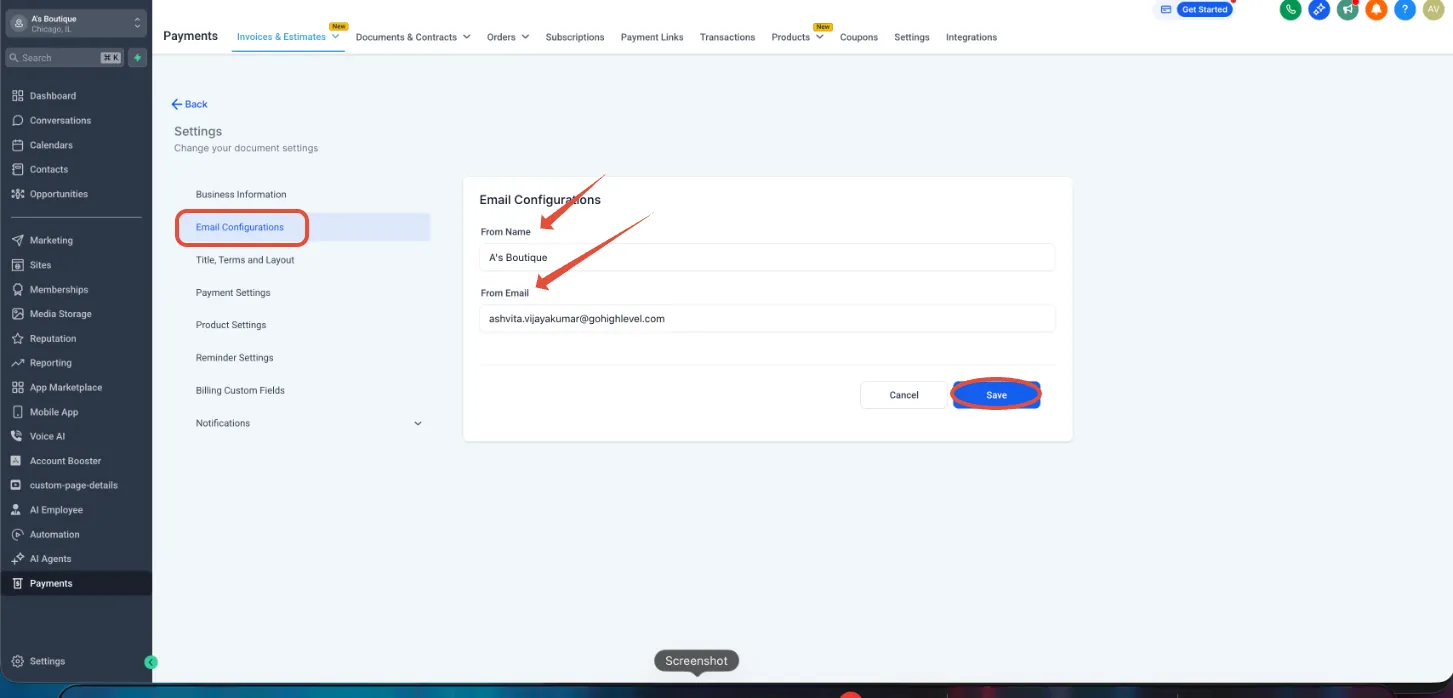The width and height of the screenshot is (1453, 698).
Task: Click the green sparkle icon beside search
Action: 137,58
